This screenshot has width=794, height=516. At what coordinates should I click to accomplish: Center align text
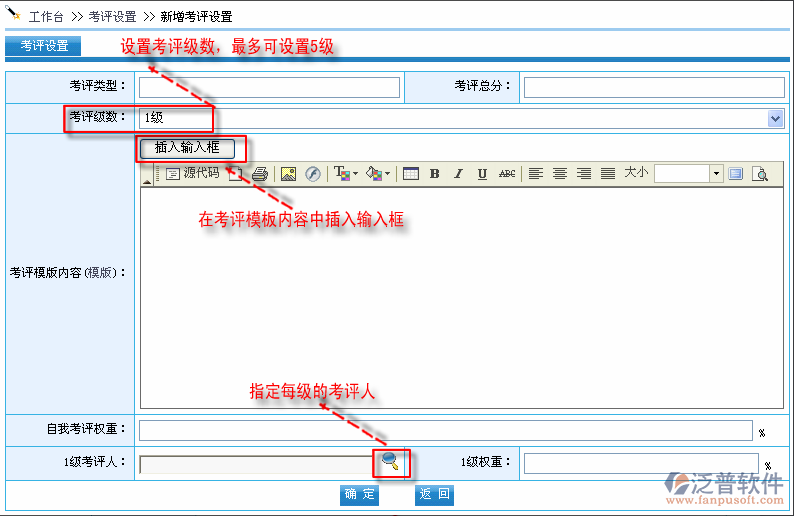(560, 174)
